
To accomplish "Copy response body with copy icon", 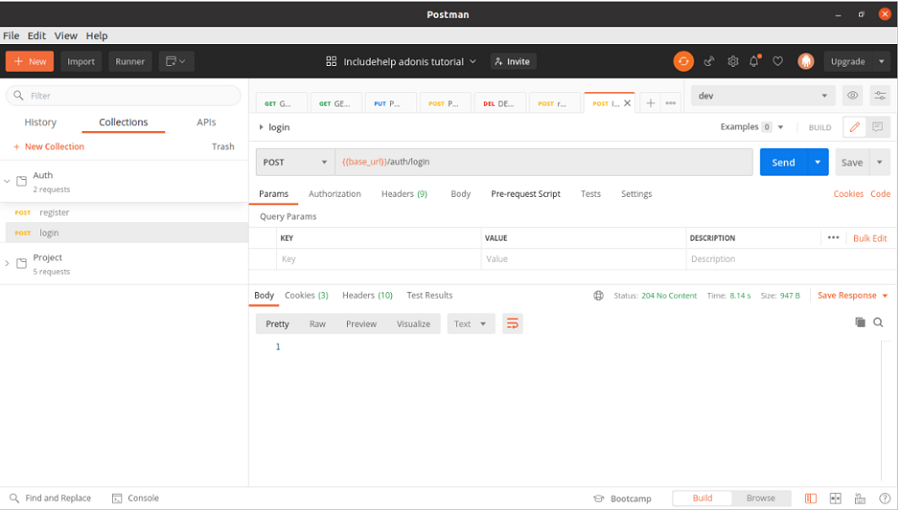I will 860,322.
